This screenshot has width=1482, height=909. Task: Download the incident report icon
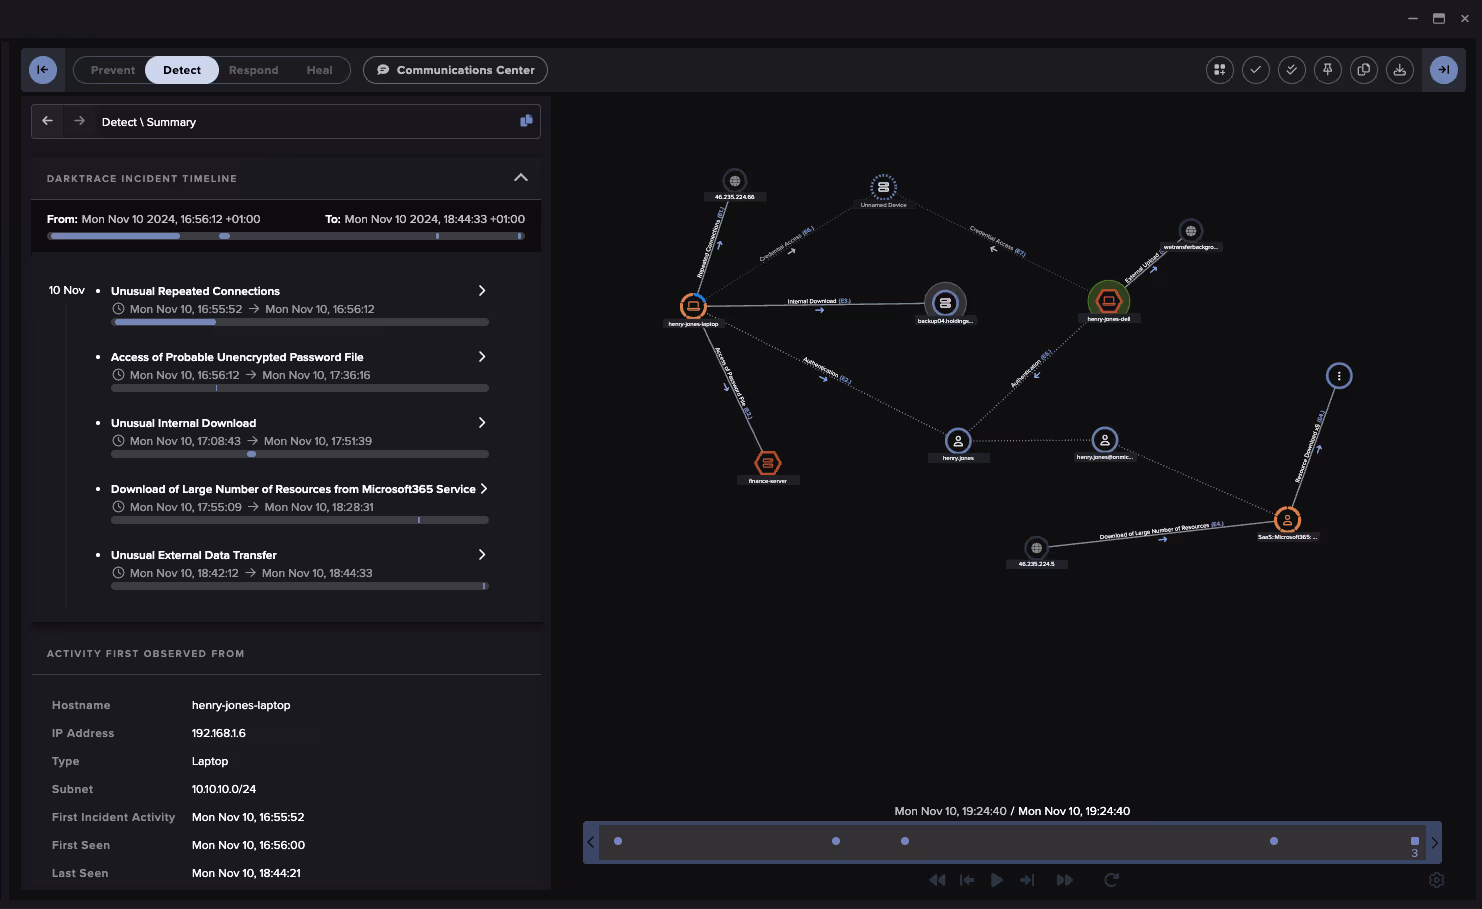1399,69
